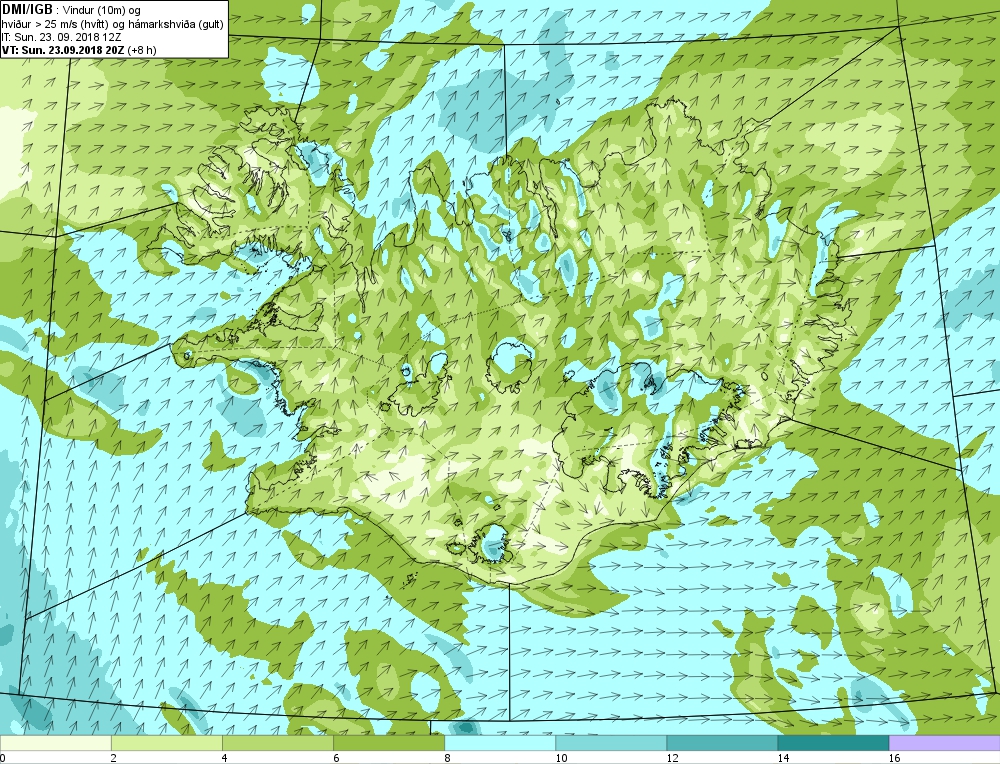
Task: Click the 12–14 m/s darker teal legend swatch
Action: point(722,743)
